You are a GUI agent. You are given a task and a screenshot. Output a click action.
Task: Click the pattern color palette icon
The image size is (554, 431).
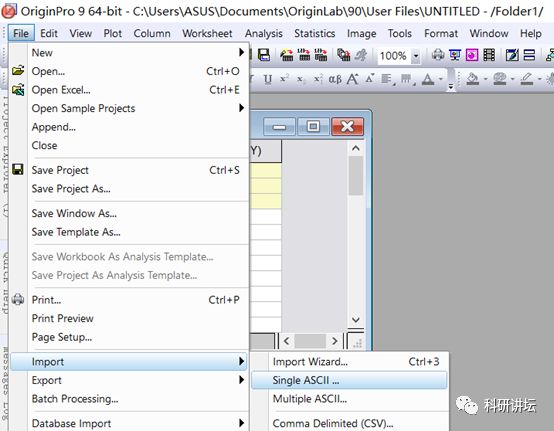click(x=500, y=78)
